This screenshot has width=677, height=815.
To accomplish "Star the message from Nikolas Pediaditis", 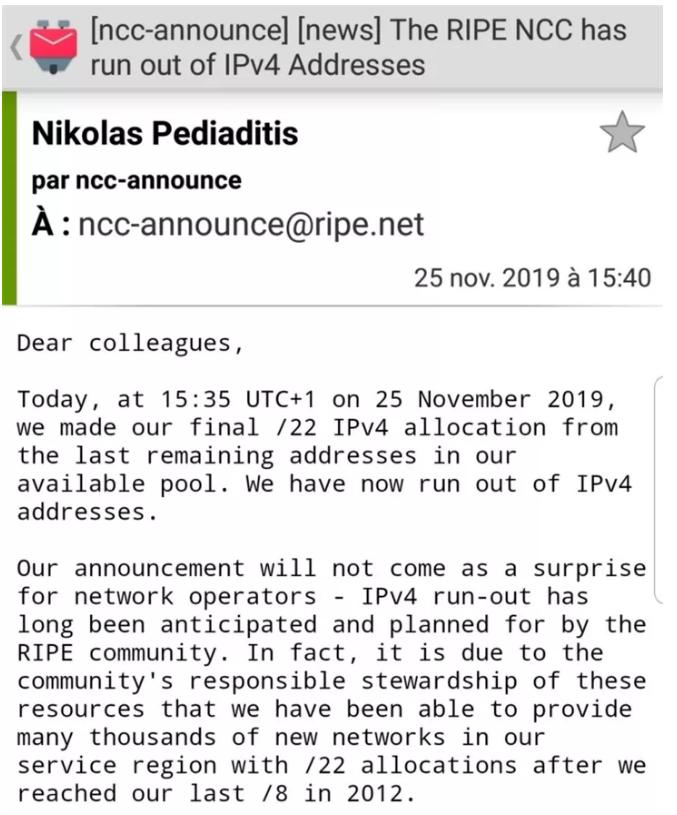I will pos(622,133).
